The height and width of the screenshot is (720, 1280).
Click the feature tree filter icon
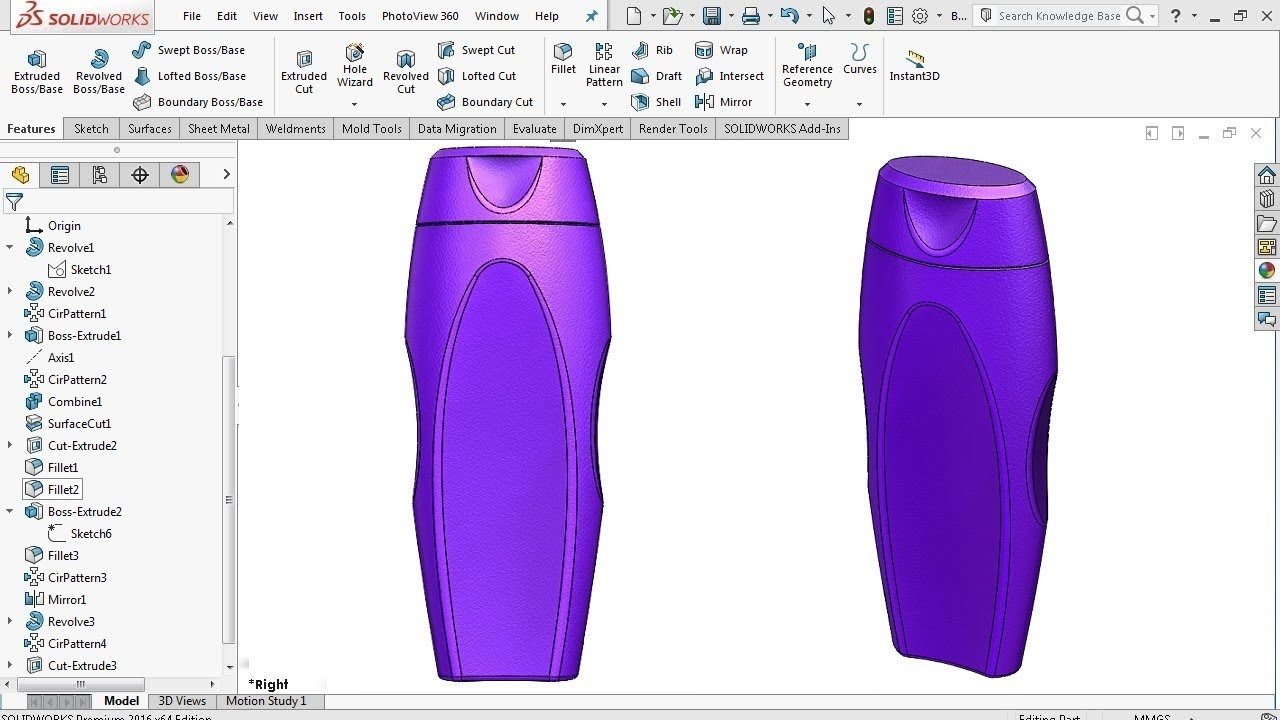point(14,202)
